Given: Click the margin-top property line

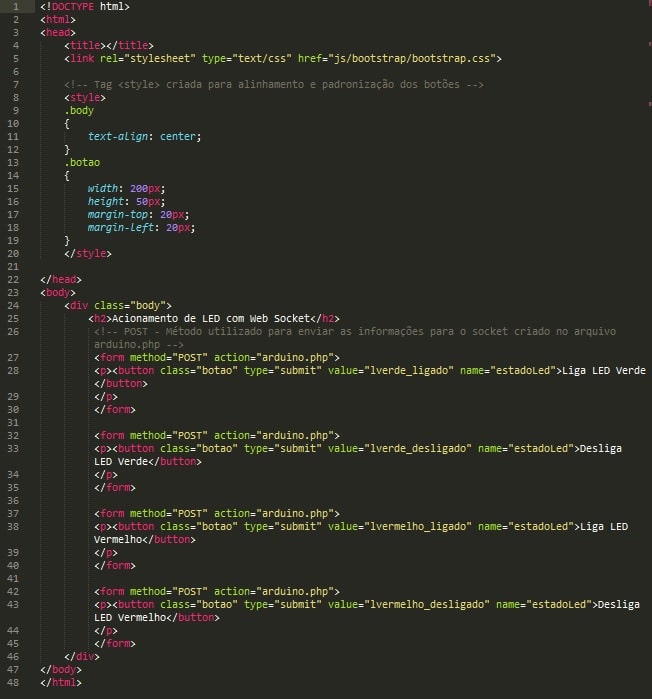Looking at the screenshot, I should tap(138, 214).
